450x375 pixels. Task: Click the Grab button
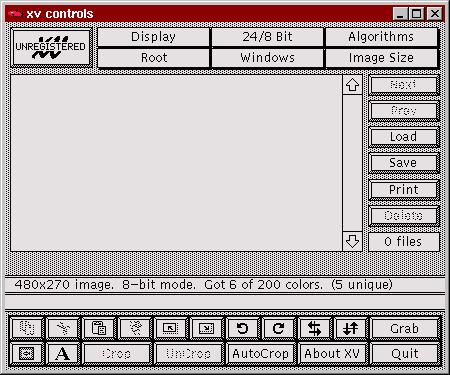(404, 329)
